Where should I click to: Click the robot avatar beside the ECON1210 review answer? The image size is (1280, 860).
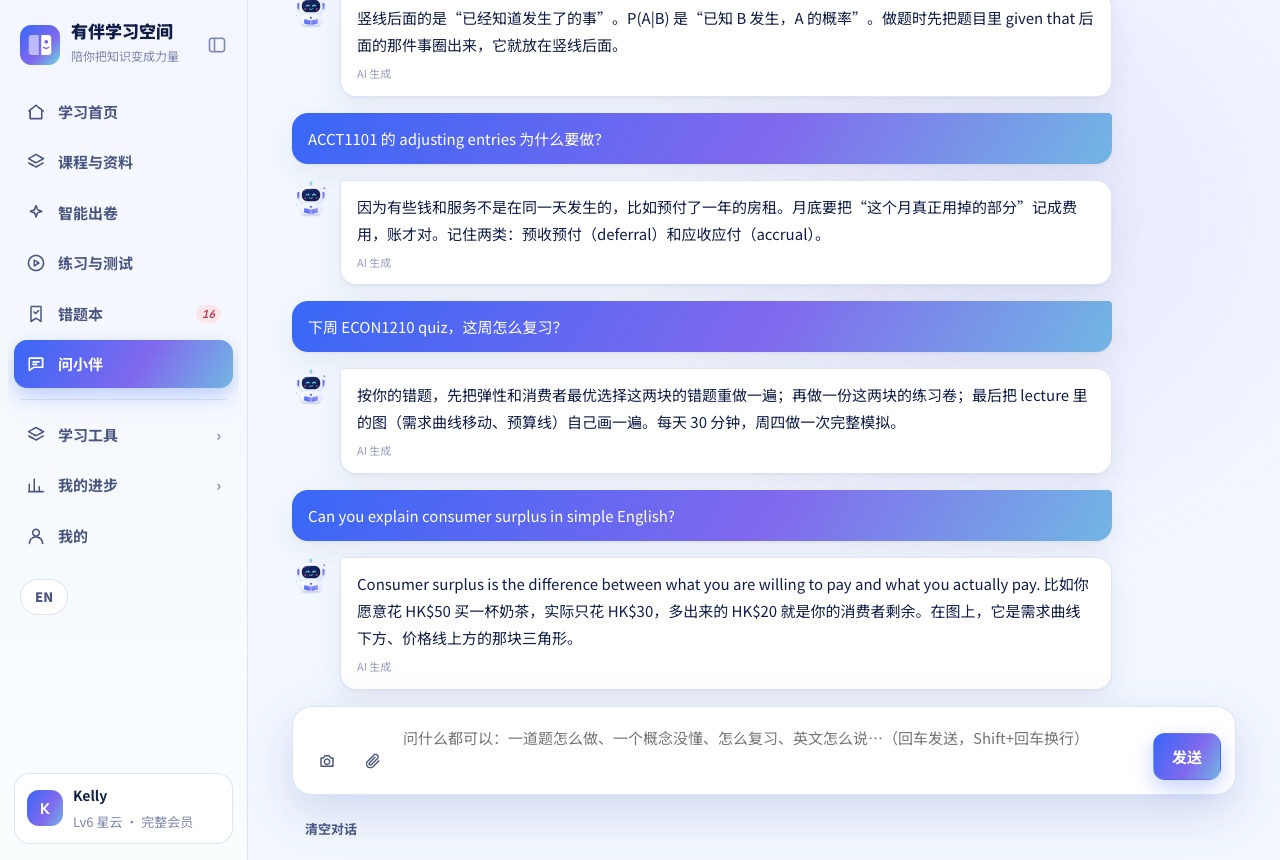click(x=312, y=387)
